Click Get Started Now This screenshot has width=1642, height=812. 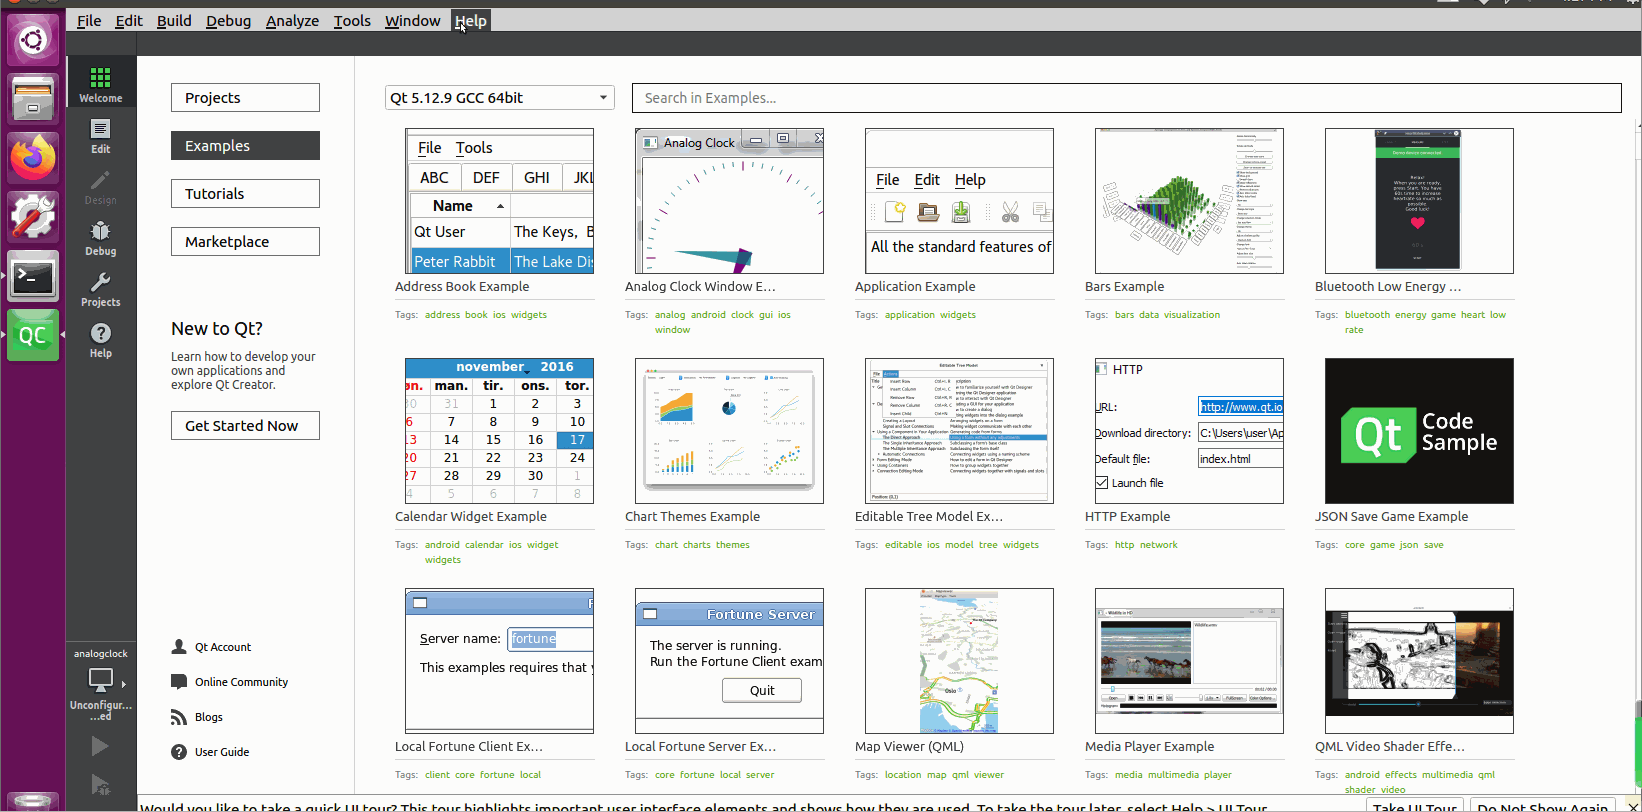(x=245, y=426)
